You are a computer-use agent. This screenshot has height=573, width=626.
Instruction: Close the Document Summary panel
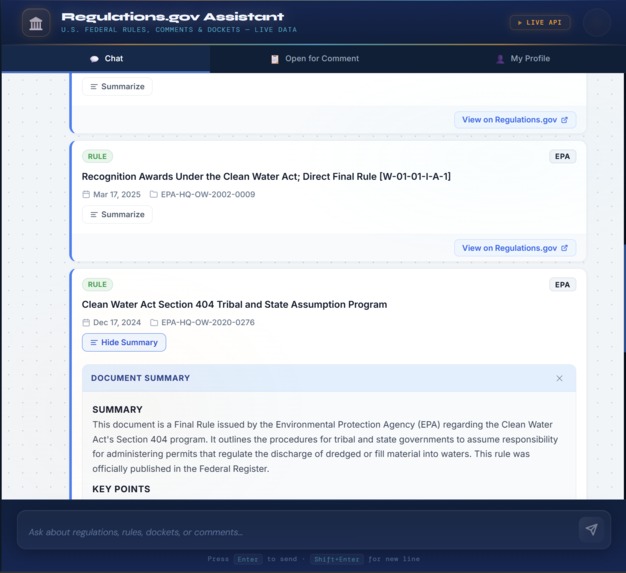tap(559, 379)
